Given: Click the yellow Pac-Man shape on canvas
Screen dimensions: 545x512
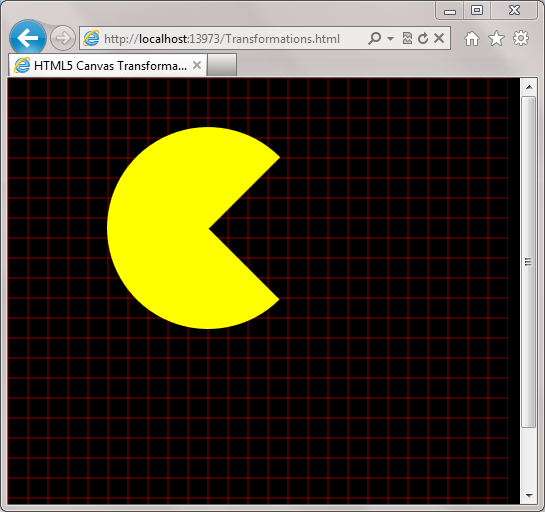Looking at the screenshot, I should (174, 228).
